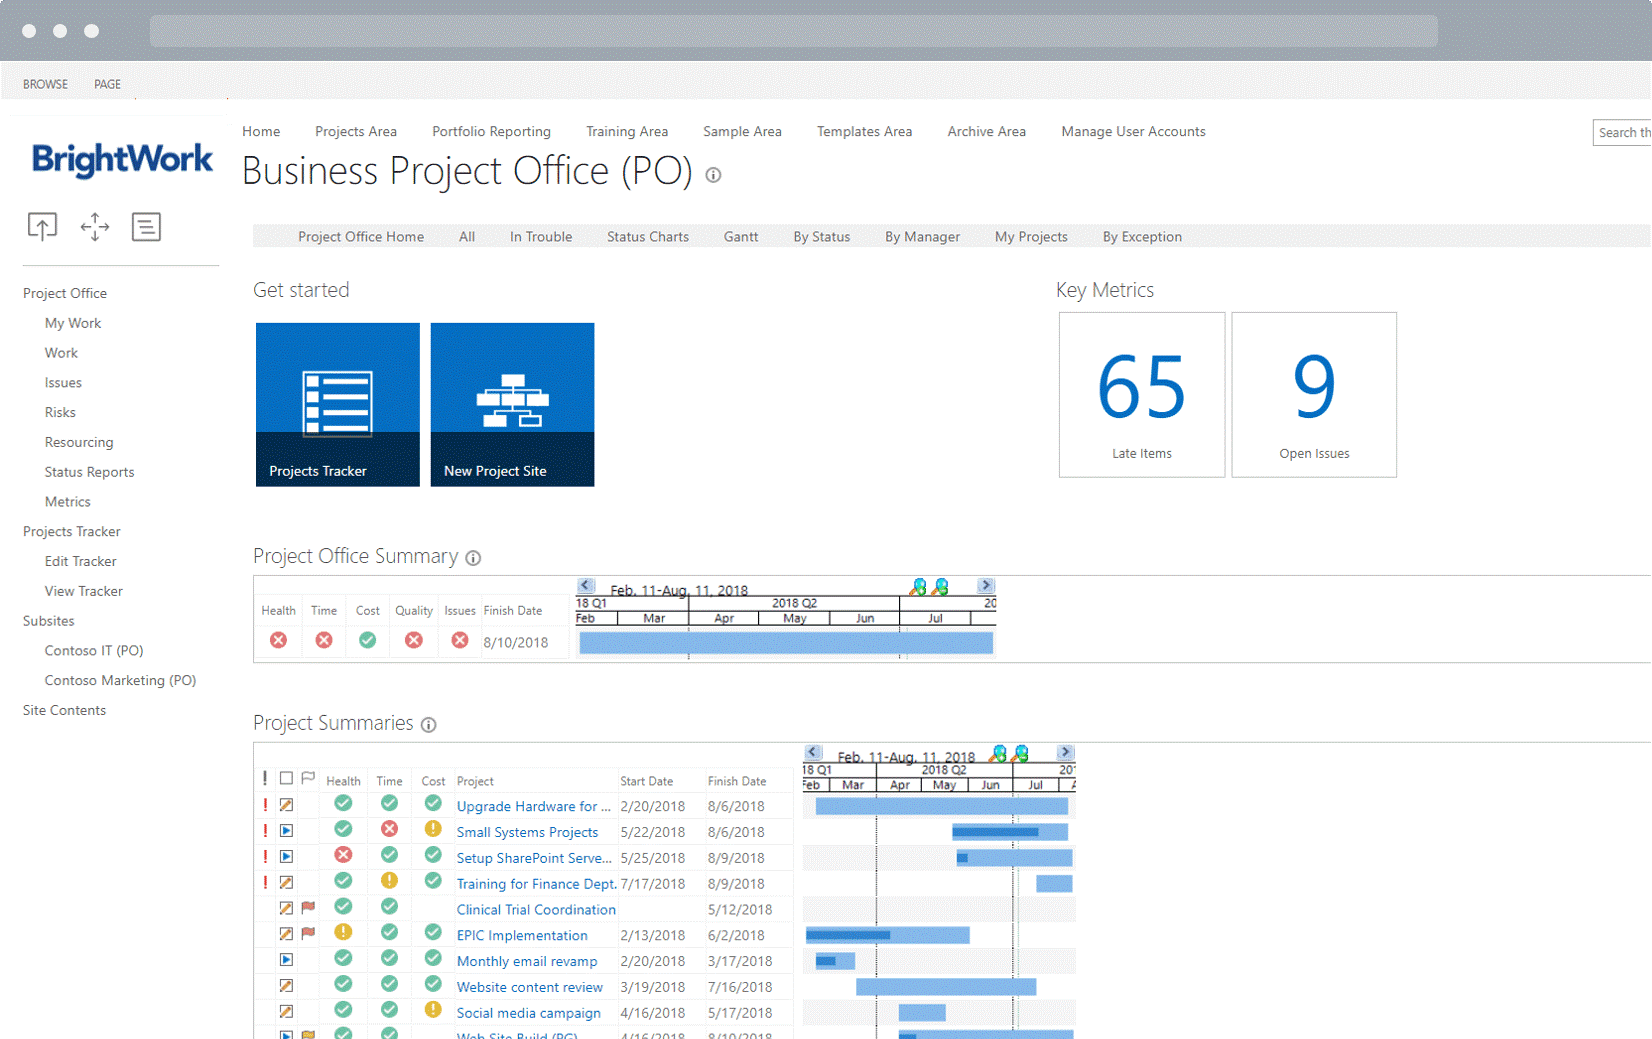Open Portfolio Reporting in the top navigation
1652x1039 pixels.
click(x=491, y=131)
